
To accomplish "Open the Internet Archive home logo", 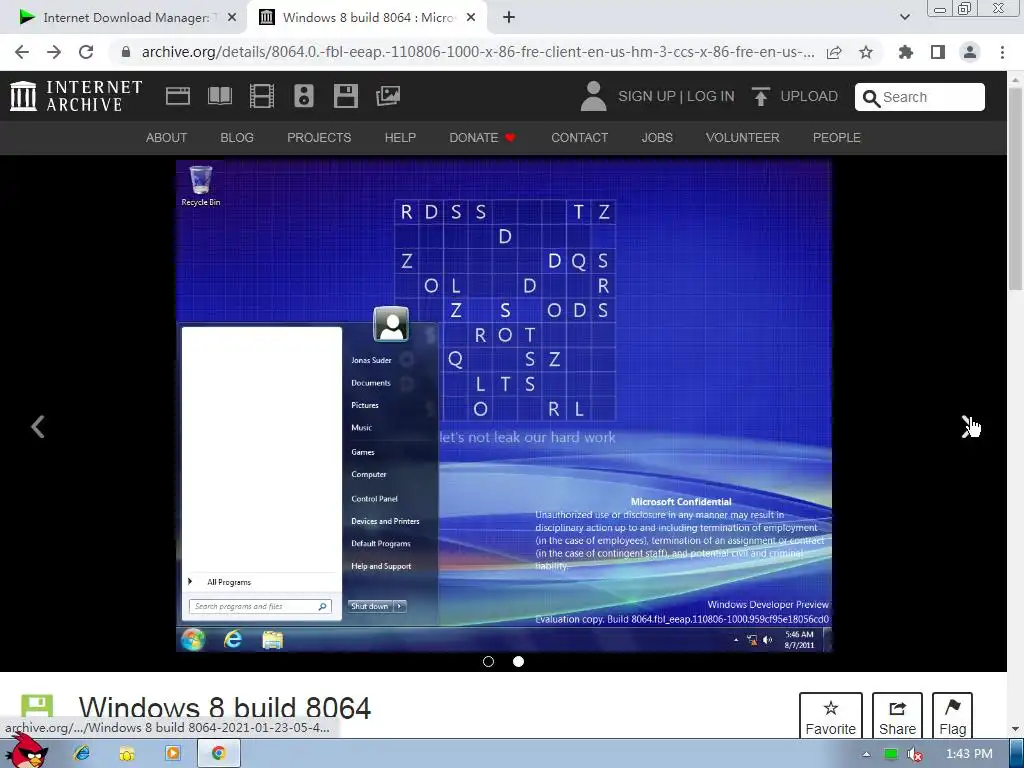I will pyautogui.click(x=76, y=96).
